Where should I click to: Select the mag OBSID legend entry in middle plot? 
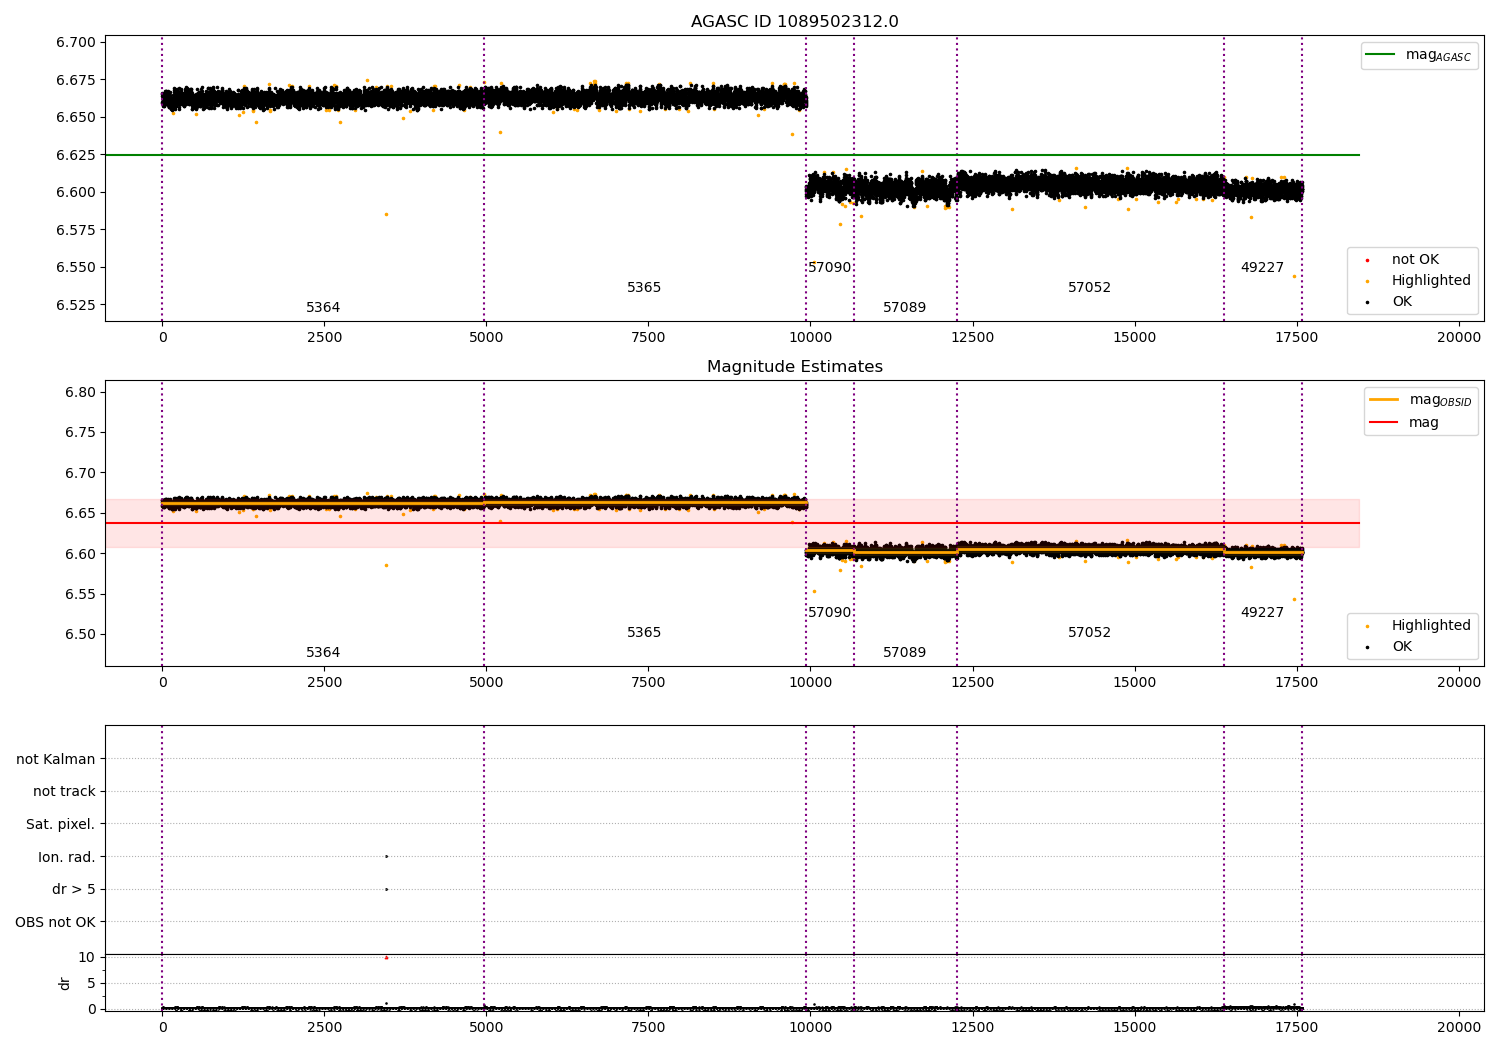(1421, 400)
